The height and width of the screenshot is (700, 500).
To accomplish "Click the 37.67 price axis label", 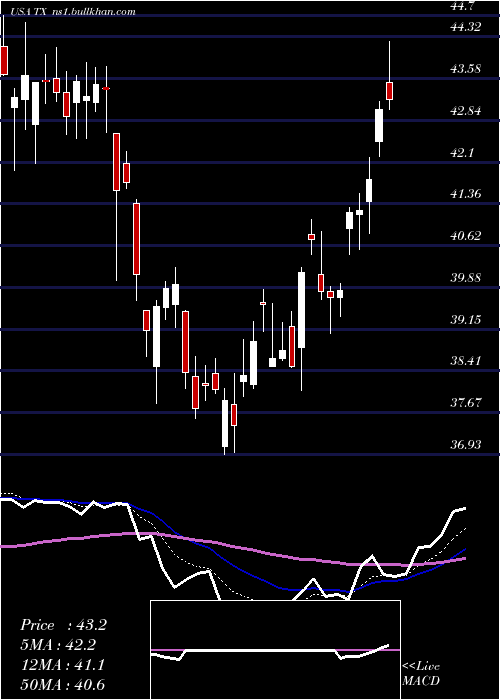I will pos(467,403).
